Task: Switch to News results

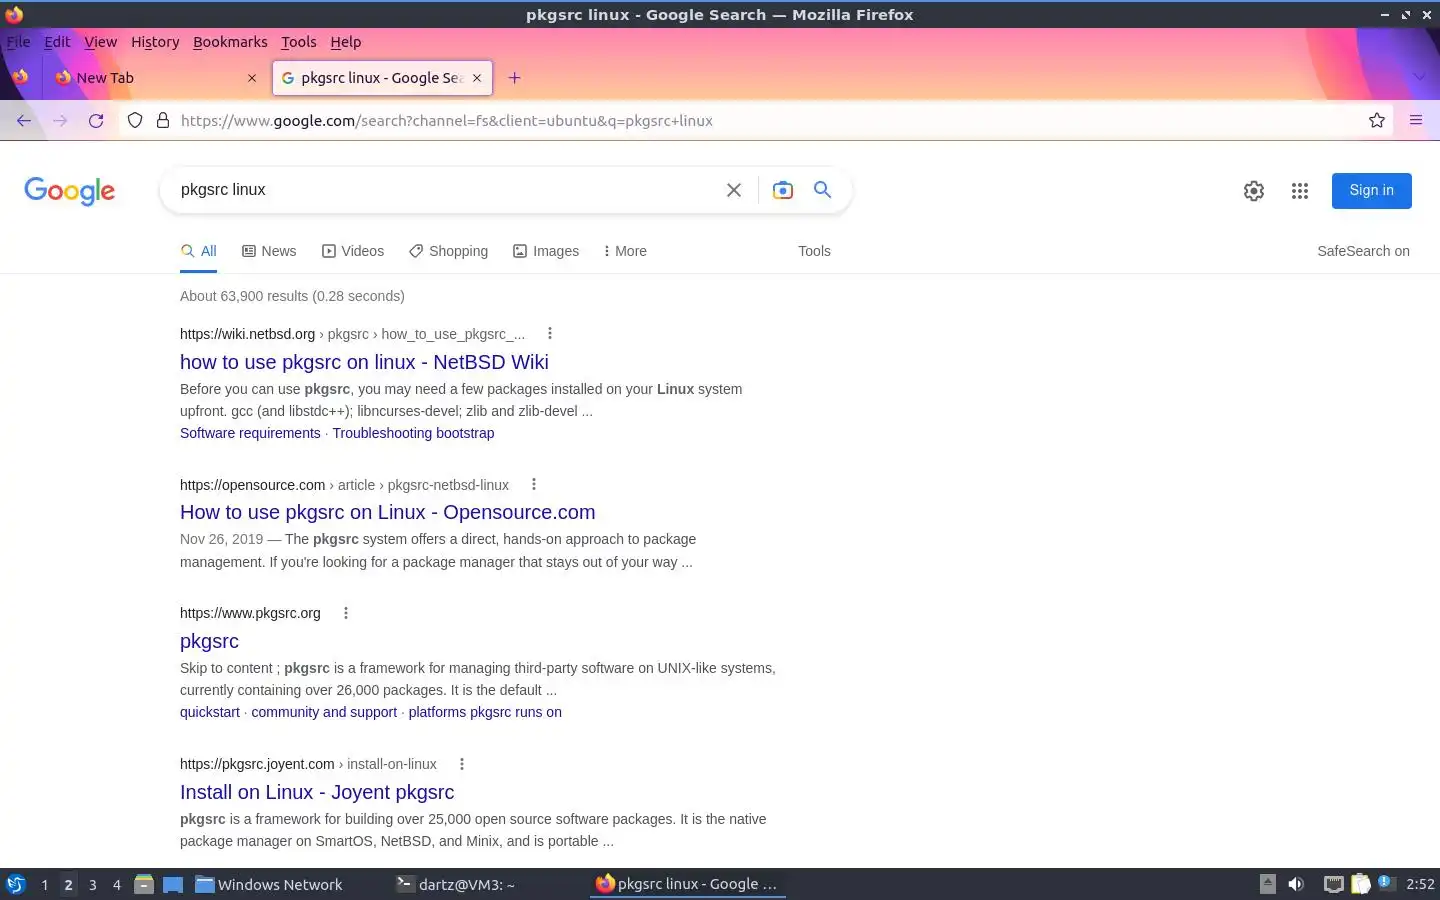Action: point(269,251)
